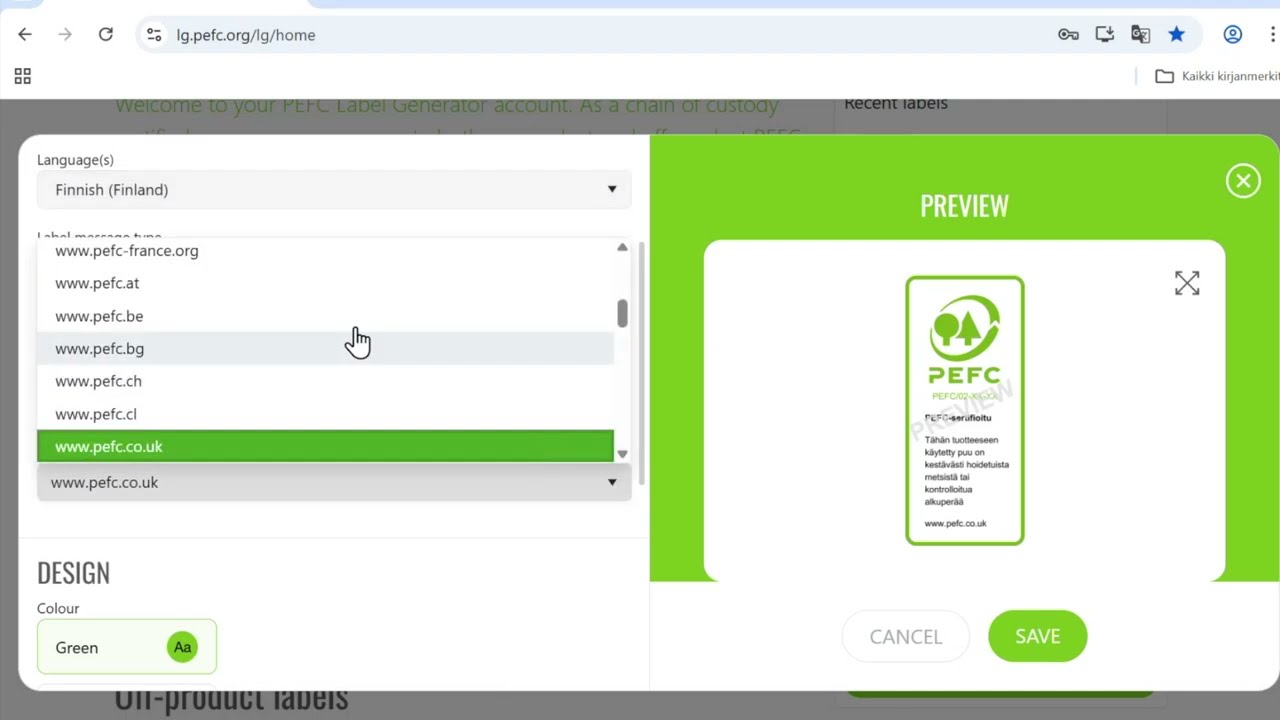Choose www.pefc.at from the list
The image size is (1280, 720).
tap(325, 283)
